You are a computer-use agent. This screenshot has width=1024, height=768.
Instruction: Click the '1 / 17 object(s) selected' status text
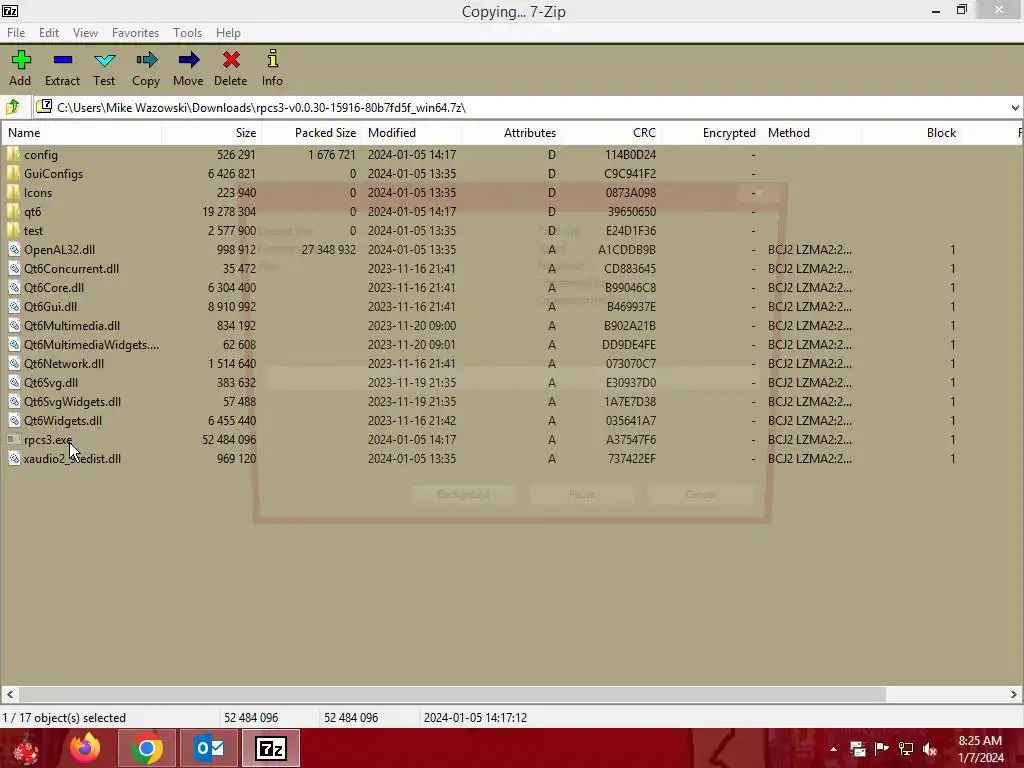[64, 718]
